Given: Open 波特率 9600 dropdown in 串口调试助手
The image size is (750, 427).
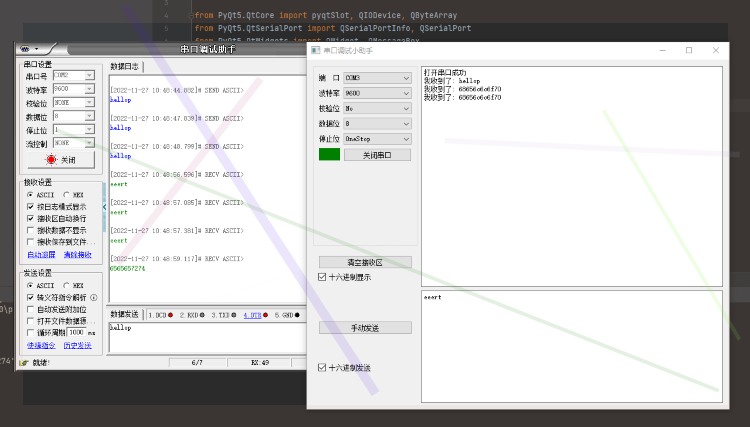Looking at the screenshot, I should pos(74,89).
